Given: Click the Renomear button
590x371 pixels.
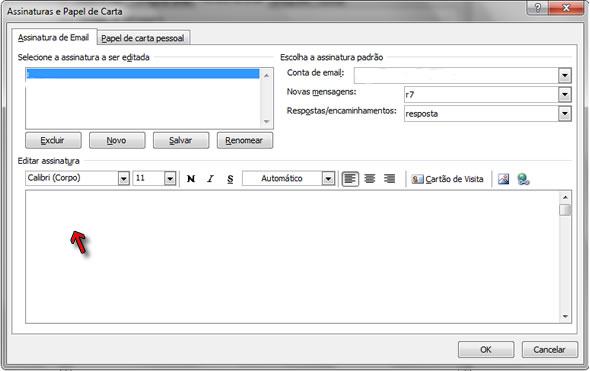Looking at the screenshot, I should coord(245,140).
